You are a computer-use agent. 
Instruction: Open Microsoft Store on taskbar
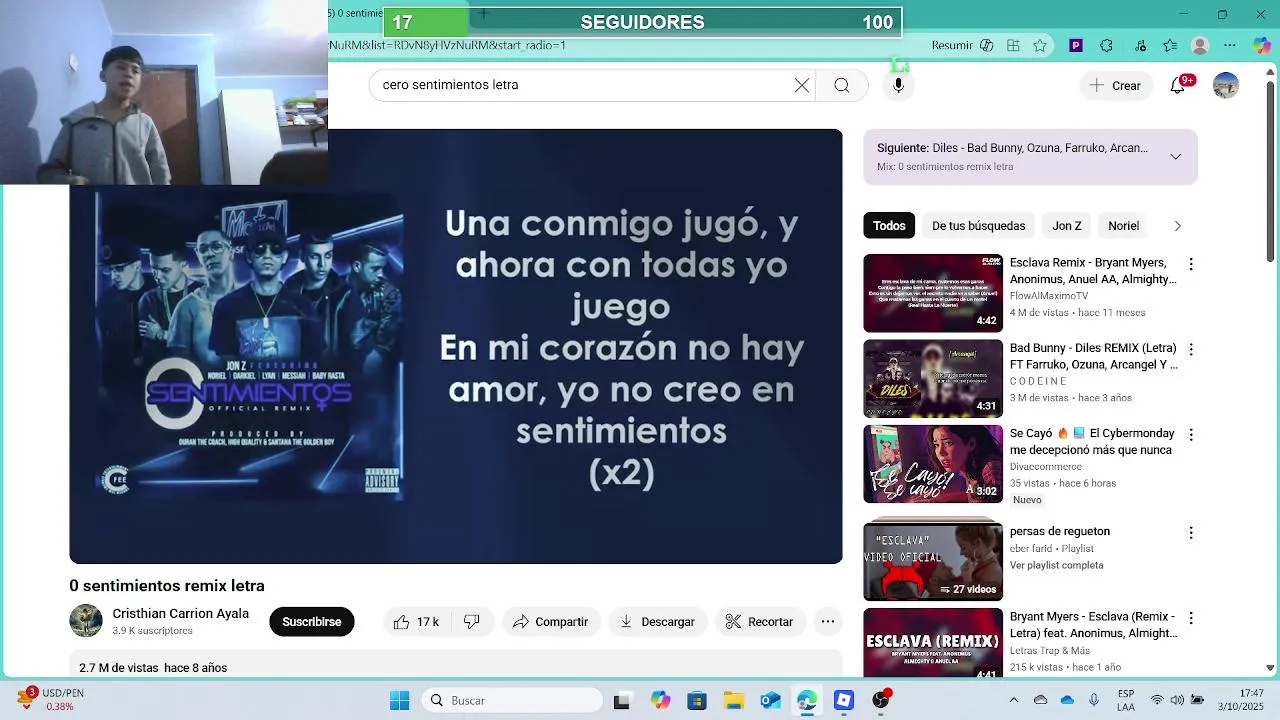pos(697,700)
